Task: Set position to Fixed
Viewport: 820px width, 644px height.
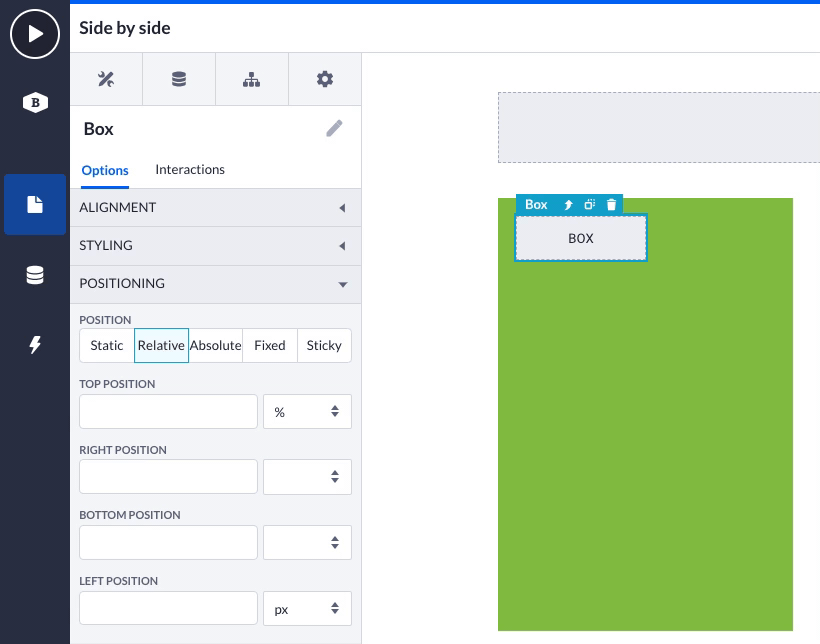Action: (x=270, y=345)
